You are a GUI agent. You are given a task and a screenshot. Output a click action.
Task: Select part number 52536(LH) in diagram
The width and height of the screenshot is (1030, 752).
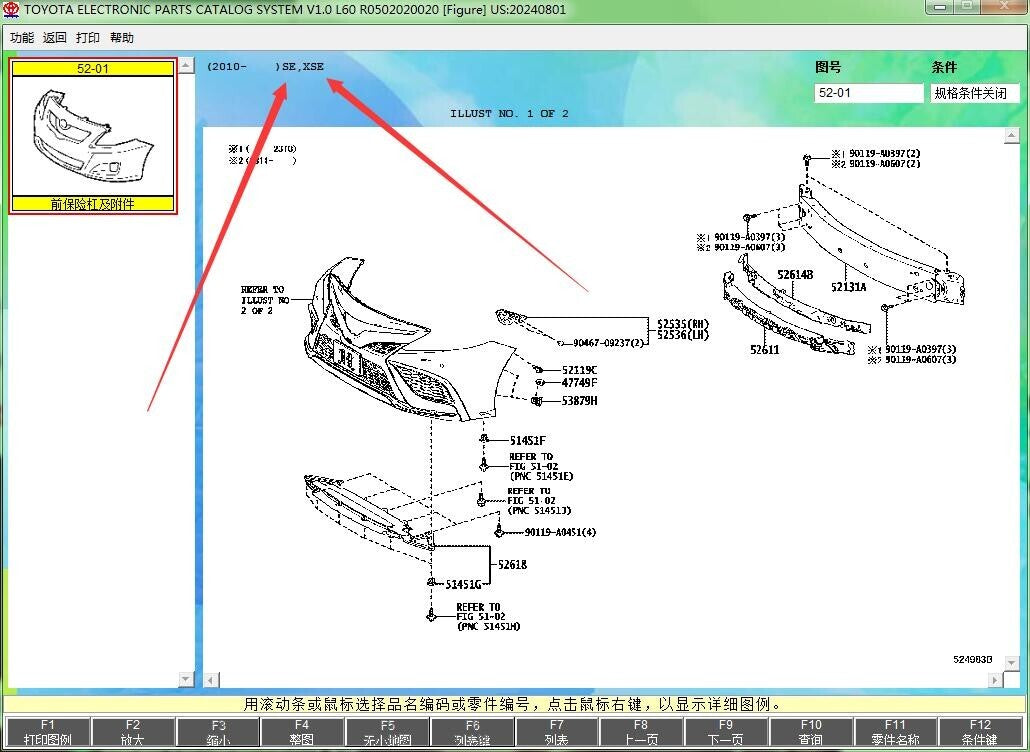[683, 334]
